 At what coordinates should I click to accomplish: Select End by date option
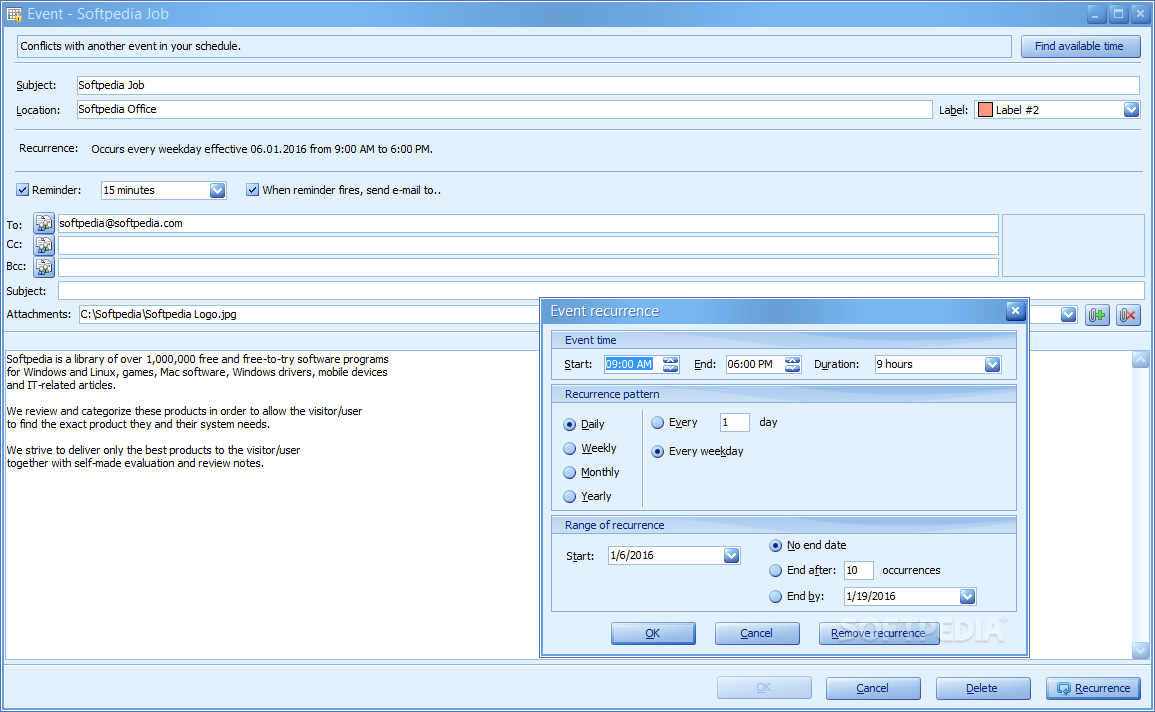775,596
